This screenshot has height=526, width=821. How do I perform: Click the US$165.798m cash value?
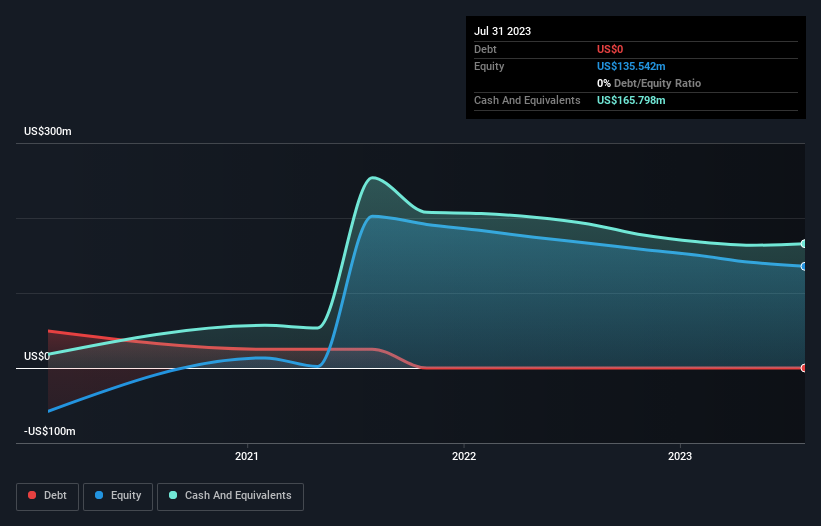(631, 100)
